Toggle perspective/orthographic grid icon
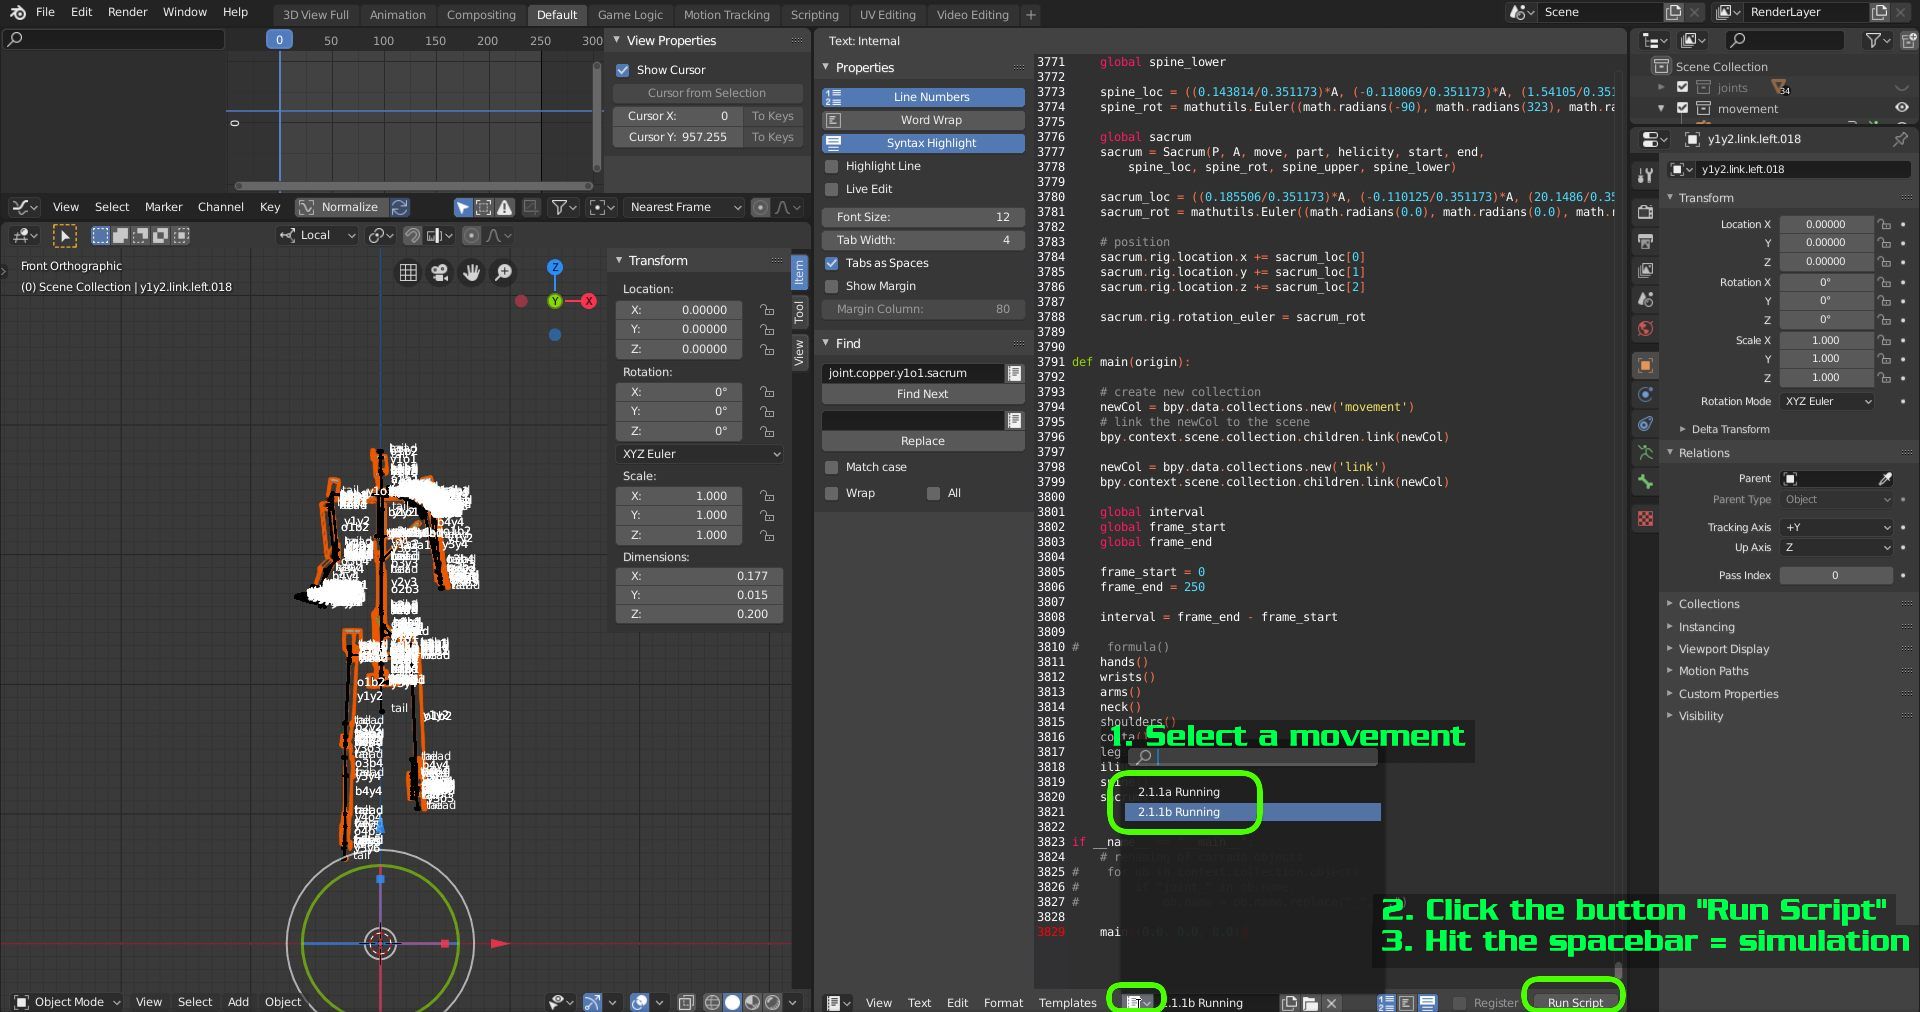The image size is (1920, 1012). click(408, 273)
